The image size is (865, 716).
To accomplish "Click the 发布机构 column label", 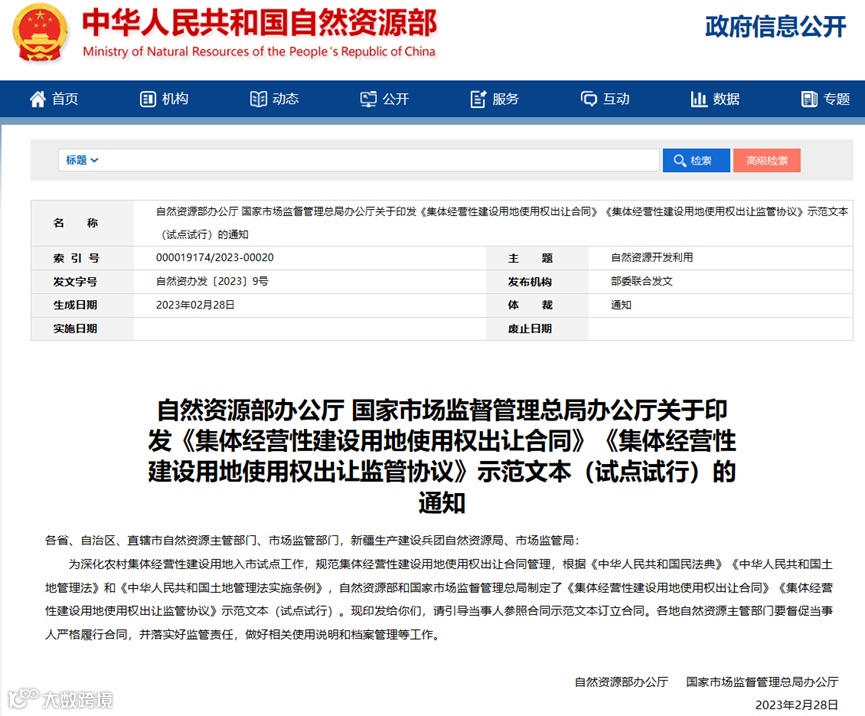I will point(530,282).
